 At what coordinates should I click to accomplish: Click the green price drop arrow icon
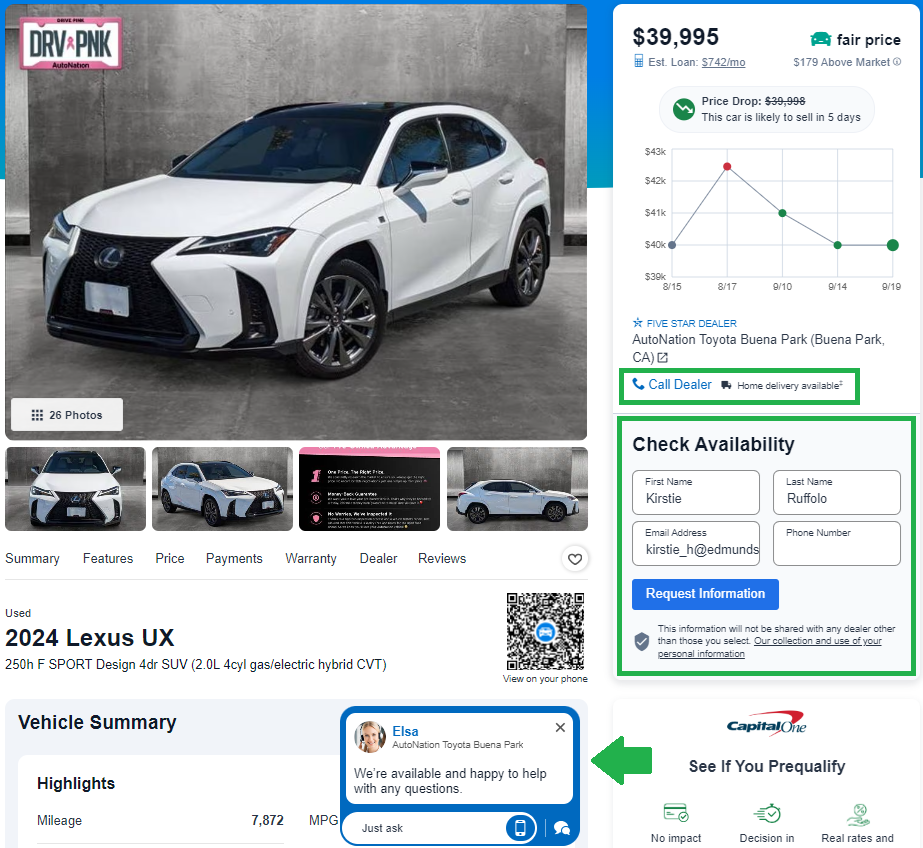[x=684, y=109]
